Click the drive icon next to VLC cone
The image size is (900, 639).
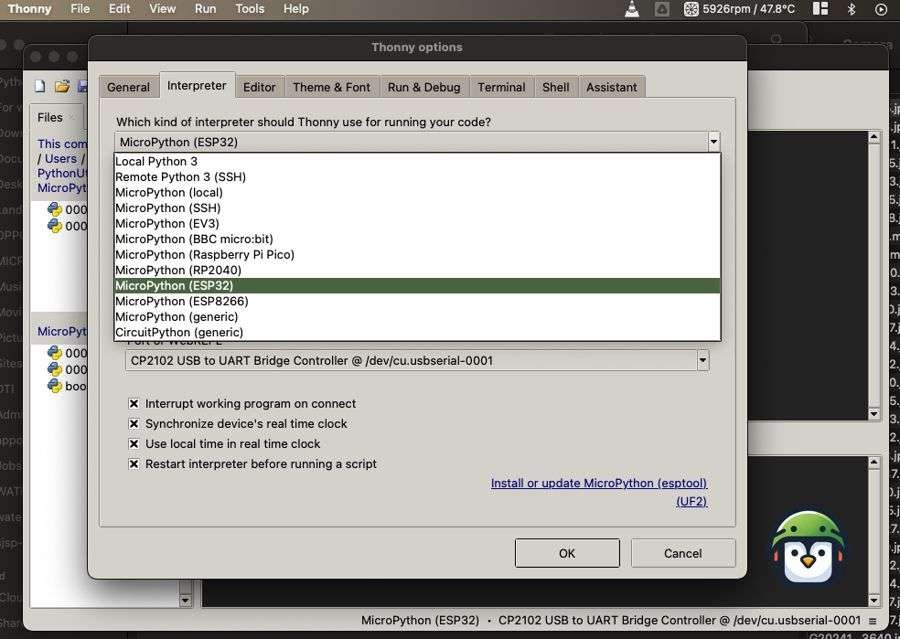pyautogui.click(x=662, y=9)
